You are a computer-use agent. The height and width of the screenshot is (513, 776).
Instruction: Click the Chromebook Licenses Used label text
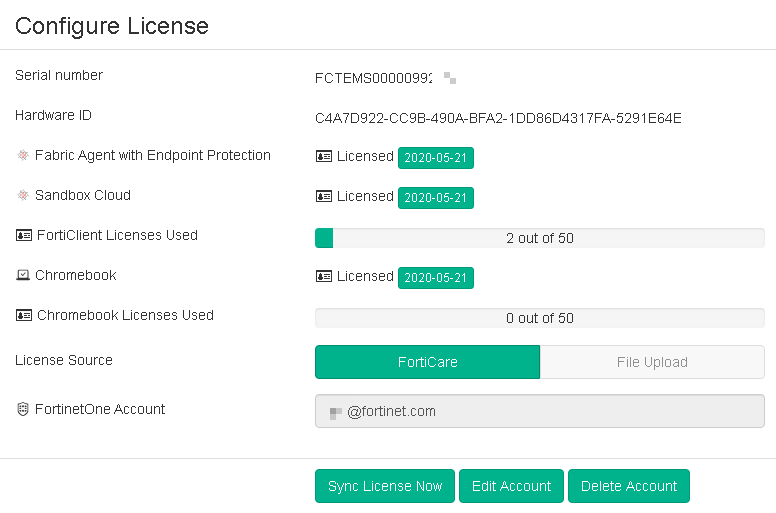(126, 315)
